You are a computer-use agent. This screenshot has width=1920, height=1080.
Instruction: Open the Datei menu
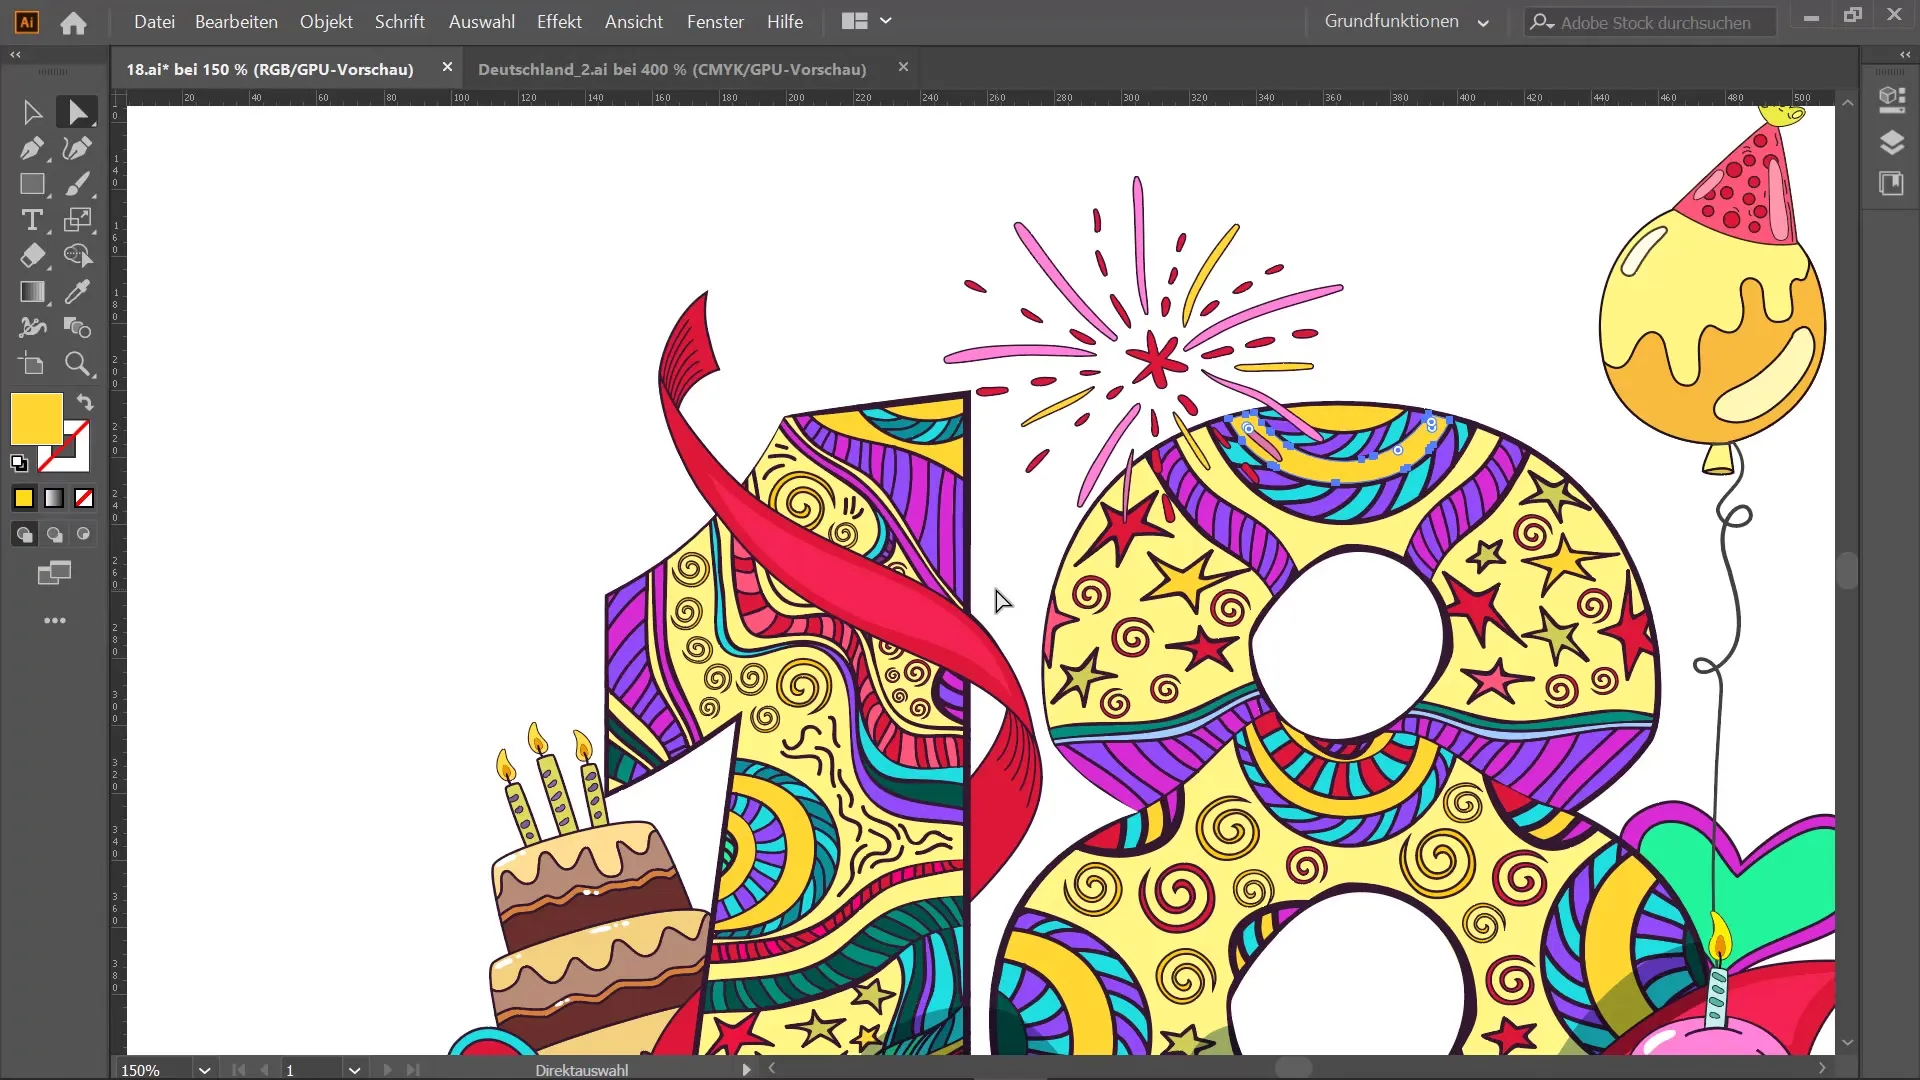[154, 21]
